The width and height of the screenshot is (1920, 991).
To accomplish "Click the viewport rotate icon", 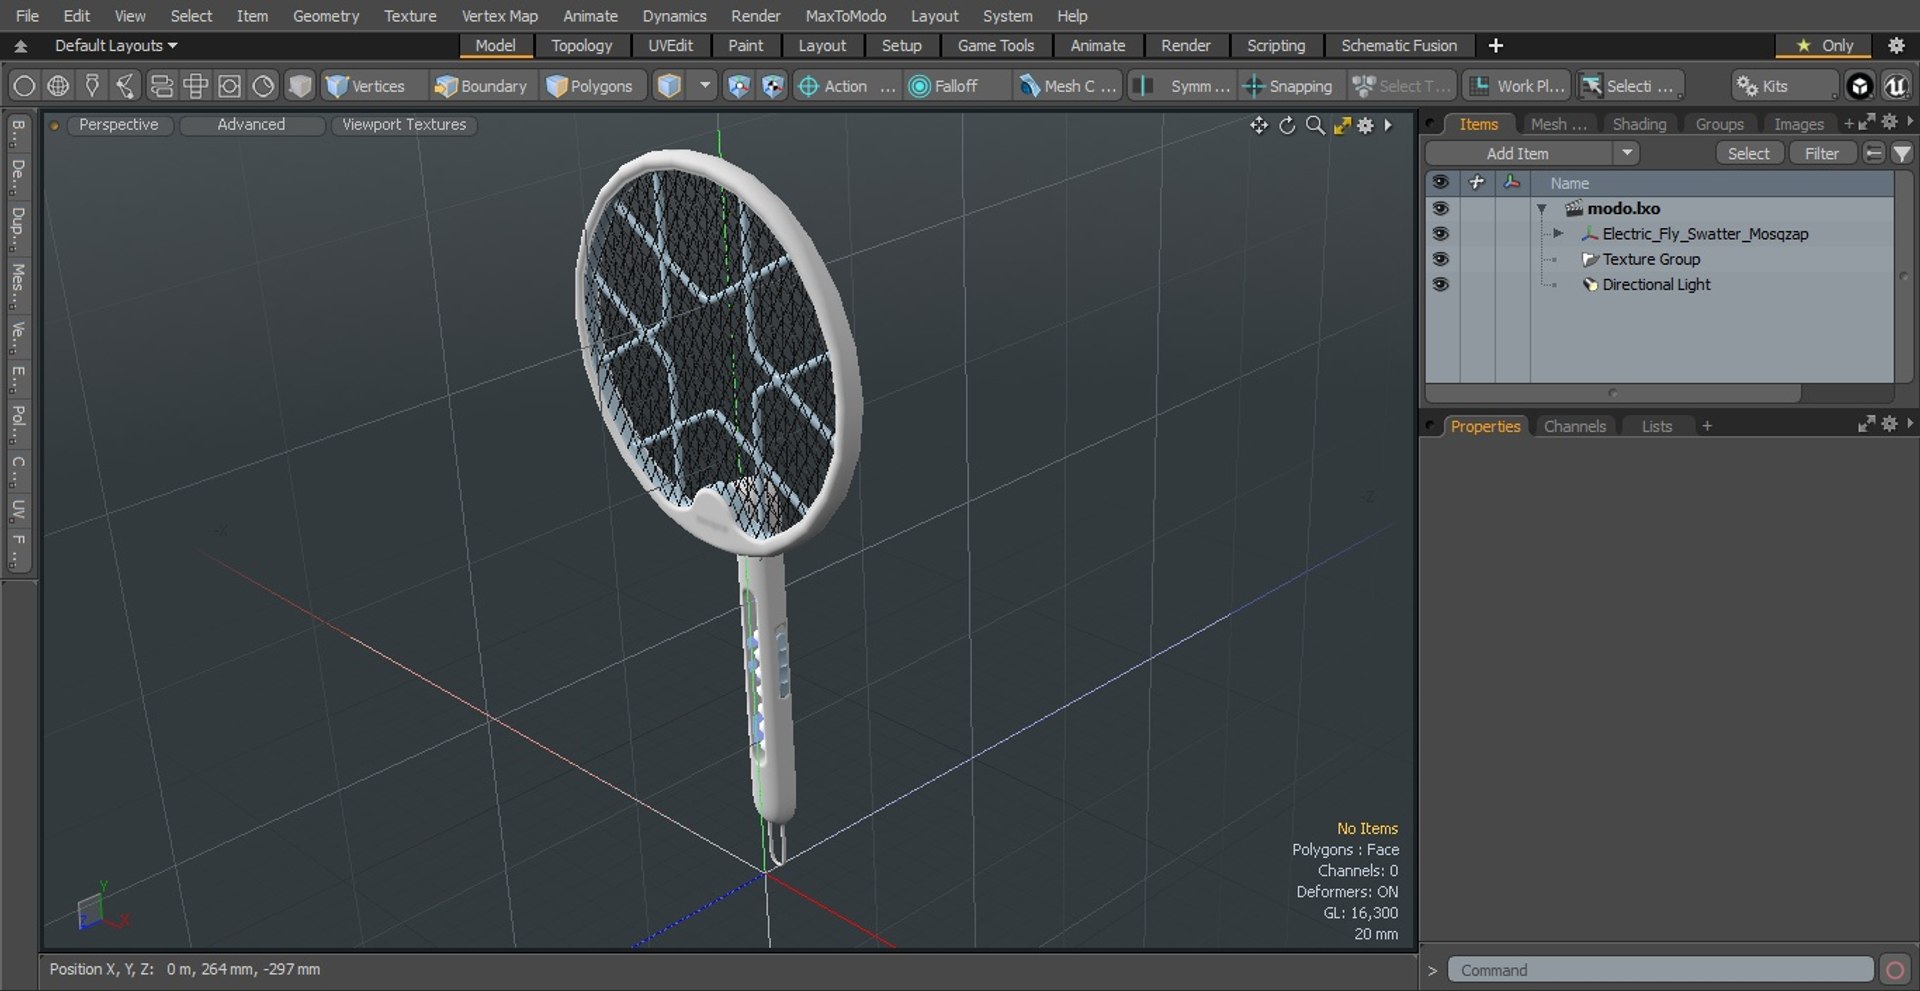I will coord(1287,125).
